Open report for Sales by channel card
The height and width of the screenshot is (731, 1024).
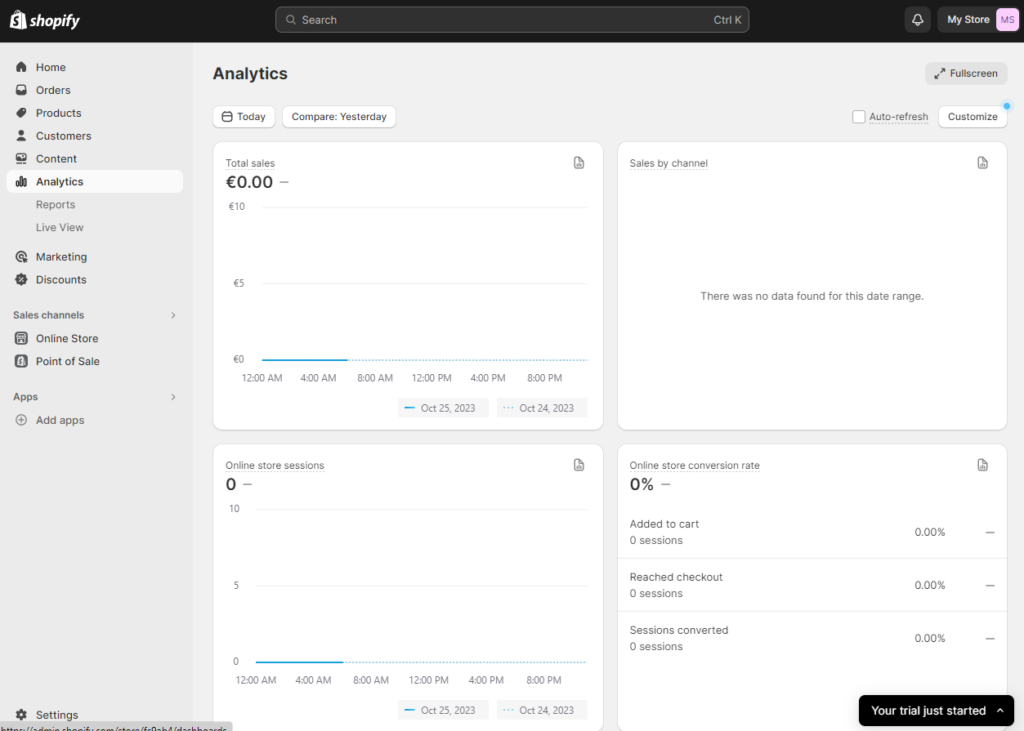[982, 163]
